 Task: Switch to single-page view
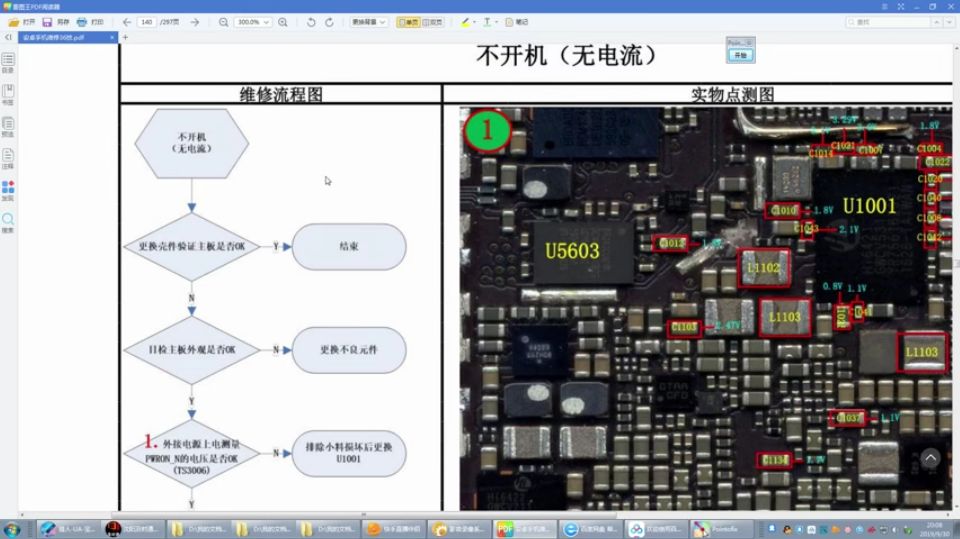pyautogui.click(x=408, y=22)
